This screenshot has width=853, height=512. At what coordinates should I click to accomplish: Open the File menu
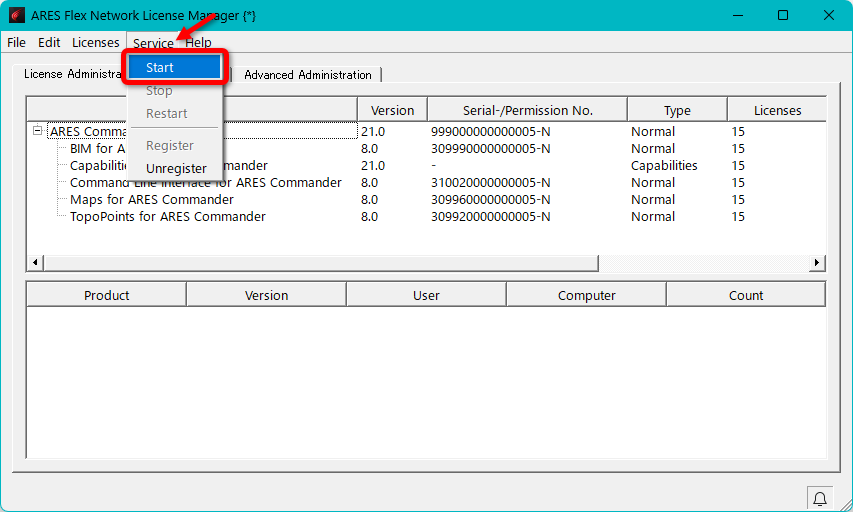[16, 42]
